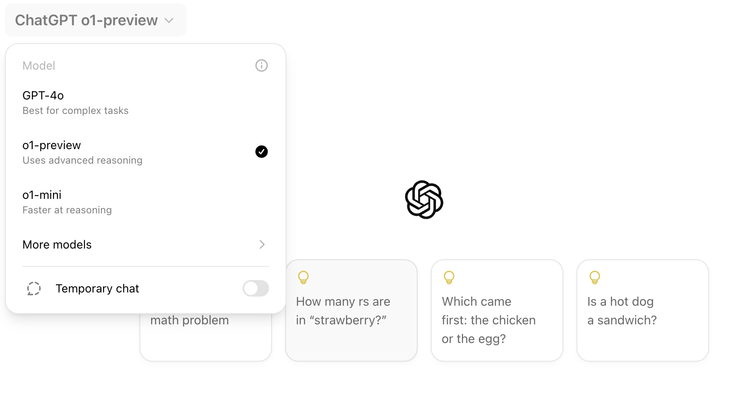Click the dashed-circle Temporary chat icon
The width and height of the screenshot is (750, 401).
[x=33, y=289]
